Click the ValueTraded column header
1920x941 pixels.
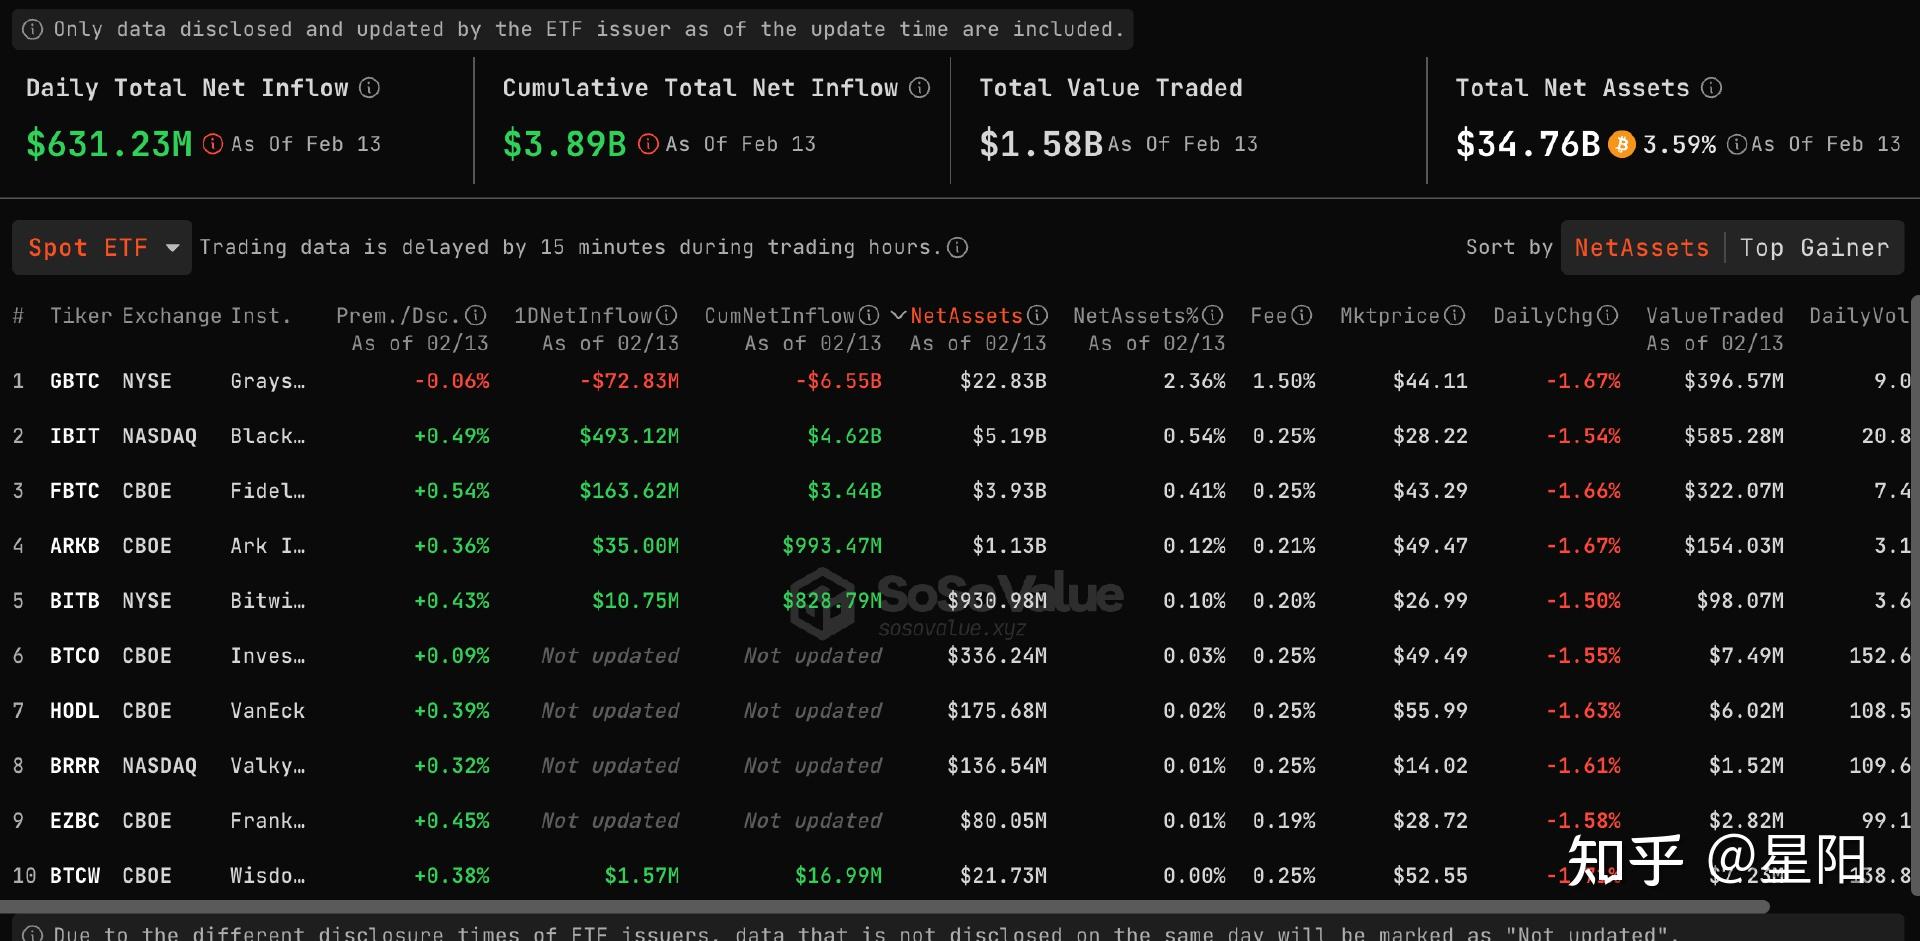tap(1714, 316)
